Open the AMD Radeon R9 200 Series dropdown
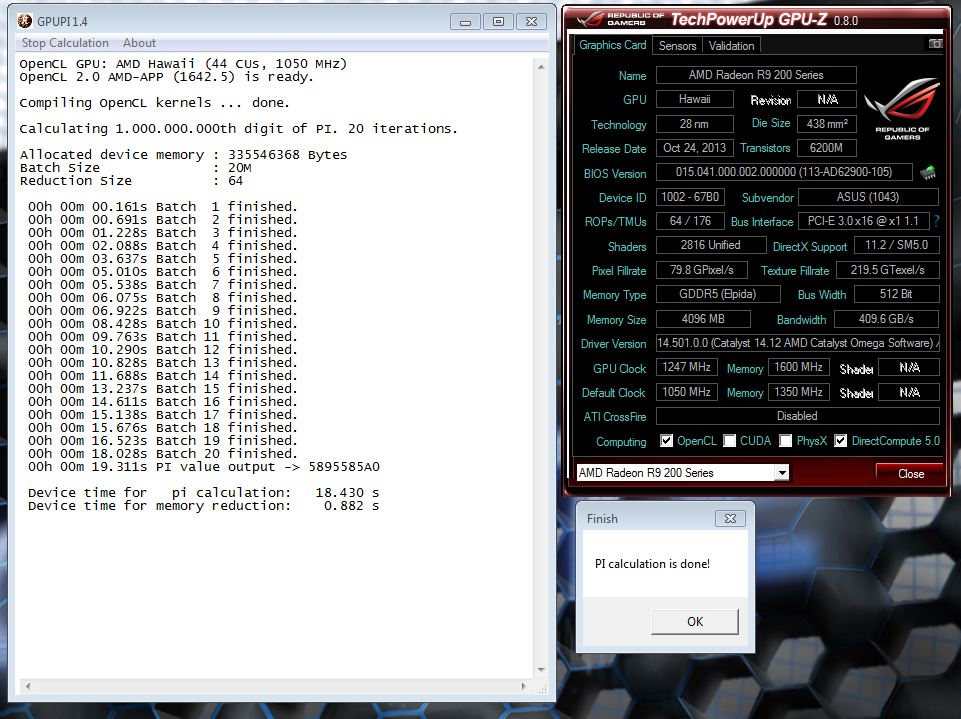The width and height of the screenshot is (961, 719). 781,473
